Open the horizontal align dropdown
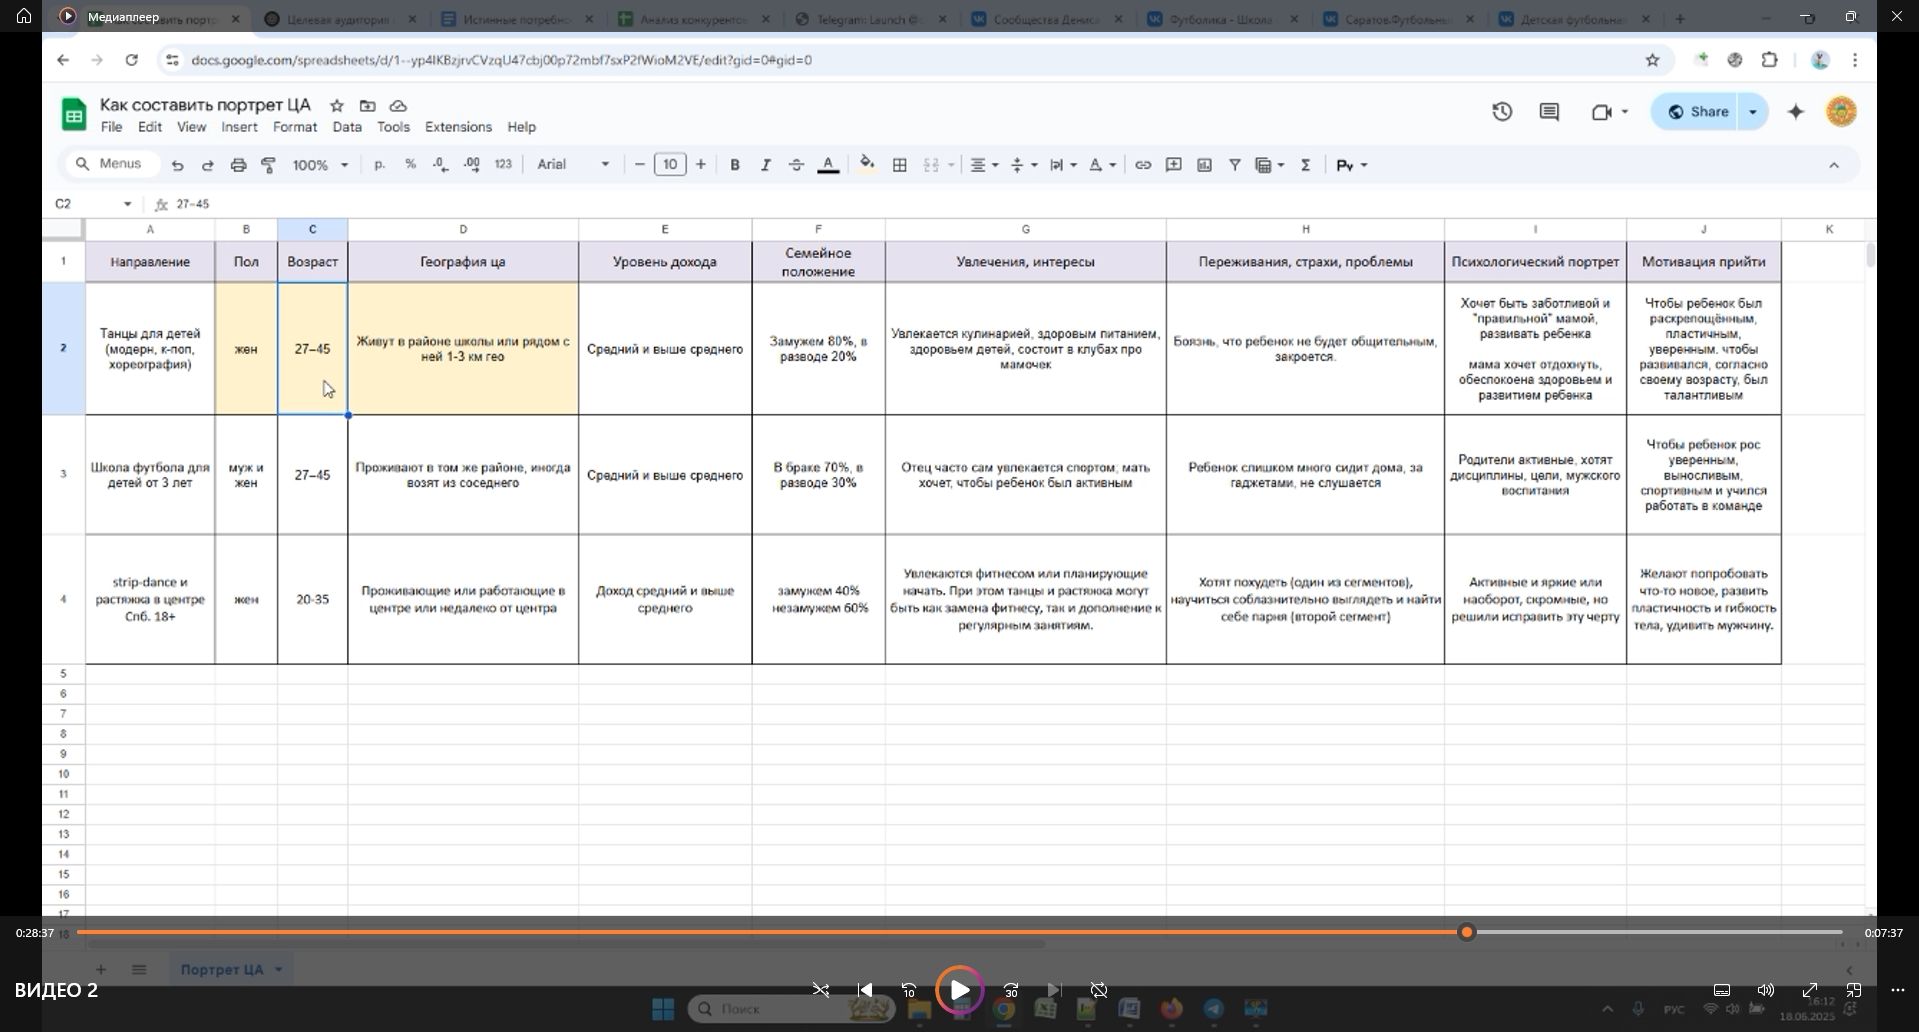 point(985,165)
